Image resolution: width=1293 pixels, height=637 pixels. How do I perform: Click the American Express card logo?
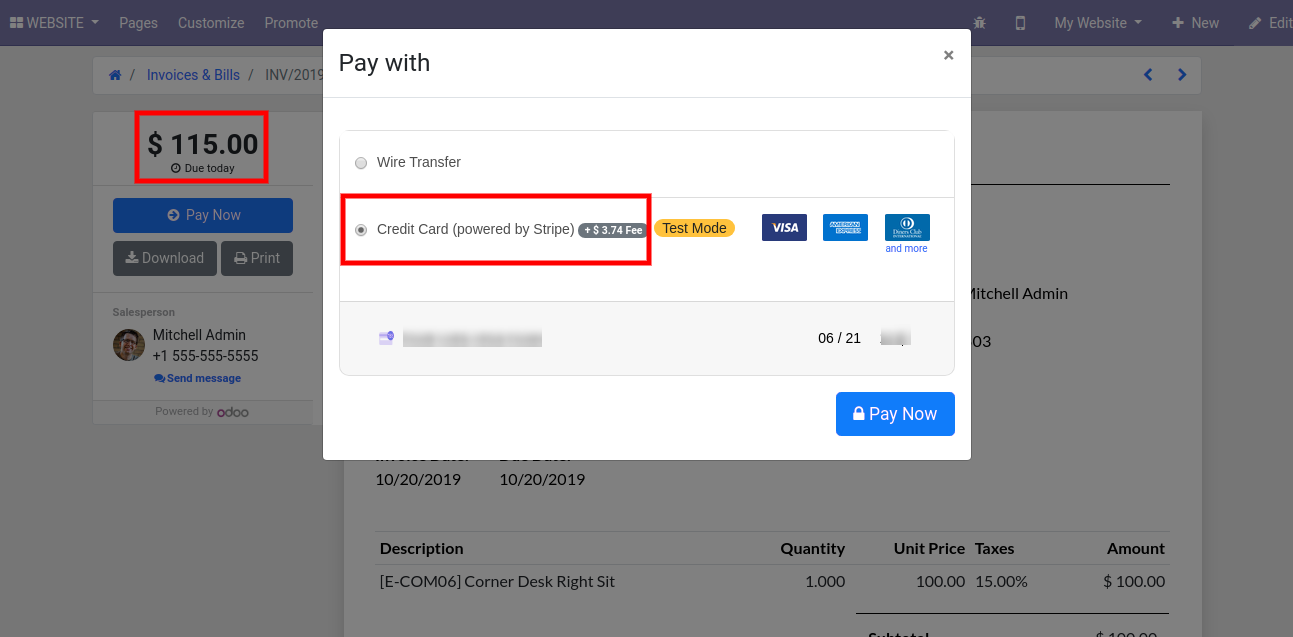pyautogui.click(x=845, y=228)
